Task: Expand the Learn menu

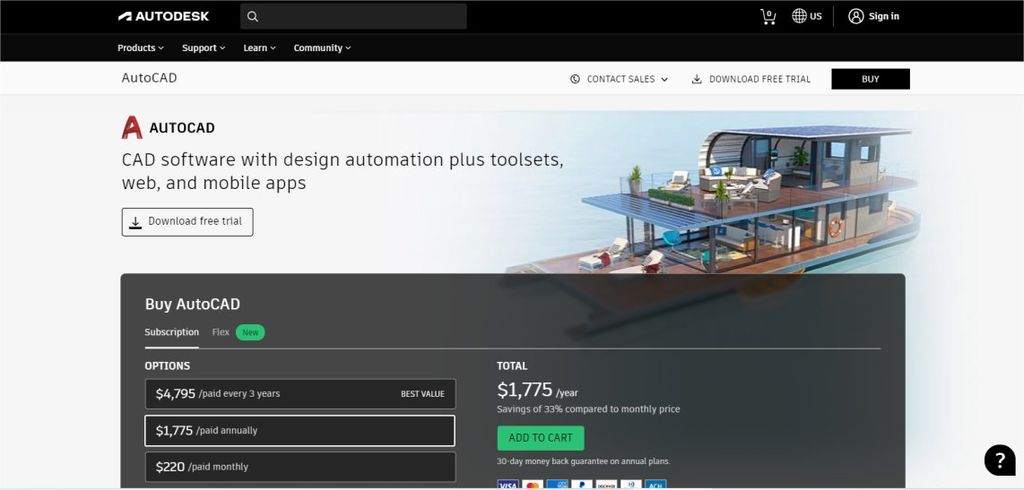Action: pyautogui.click(x=259, y=48)
